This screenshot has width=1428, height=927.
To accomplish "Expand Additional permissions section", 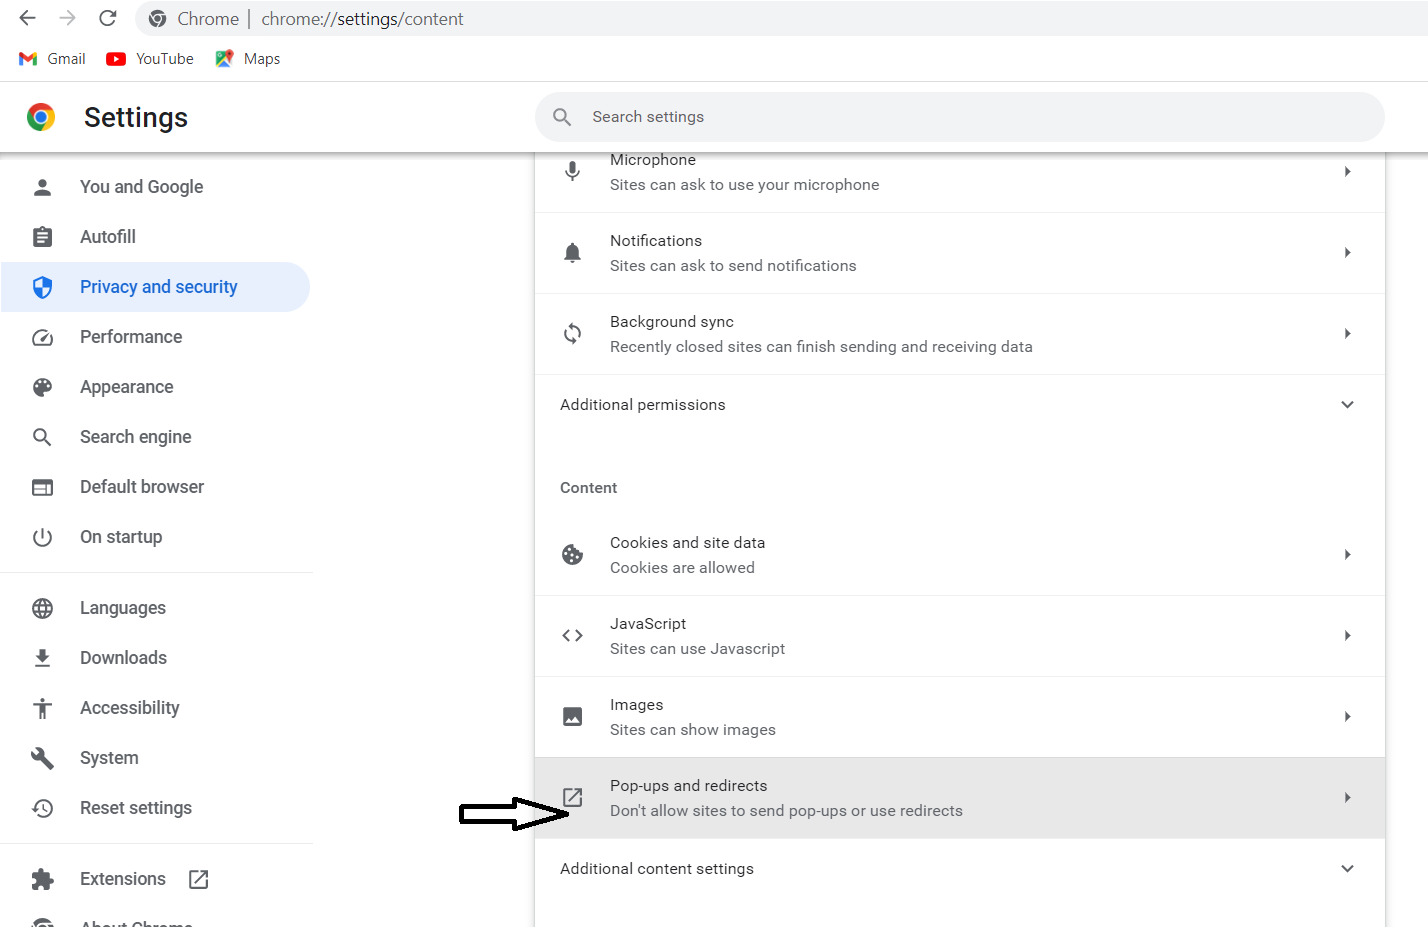I will 1347,405.
